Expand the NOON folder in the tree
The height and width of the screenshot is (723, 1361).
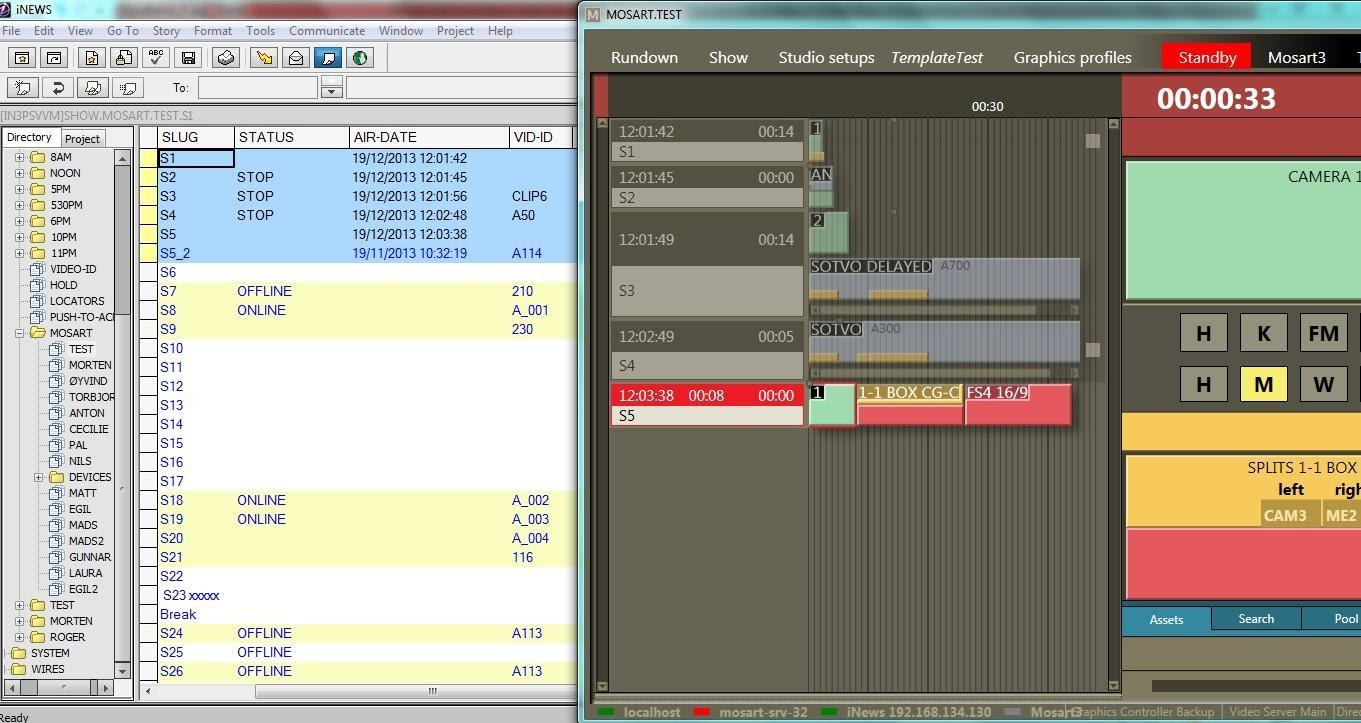point(19,173)
